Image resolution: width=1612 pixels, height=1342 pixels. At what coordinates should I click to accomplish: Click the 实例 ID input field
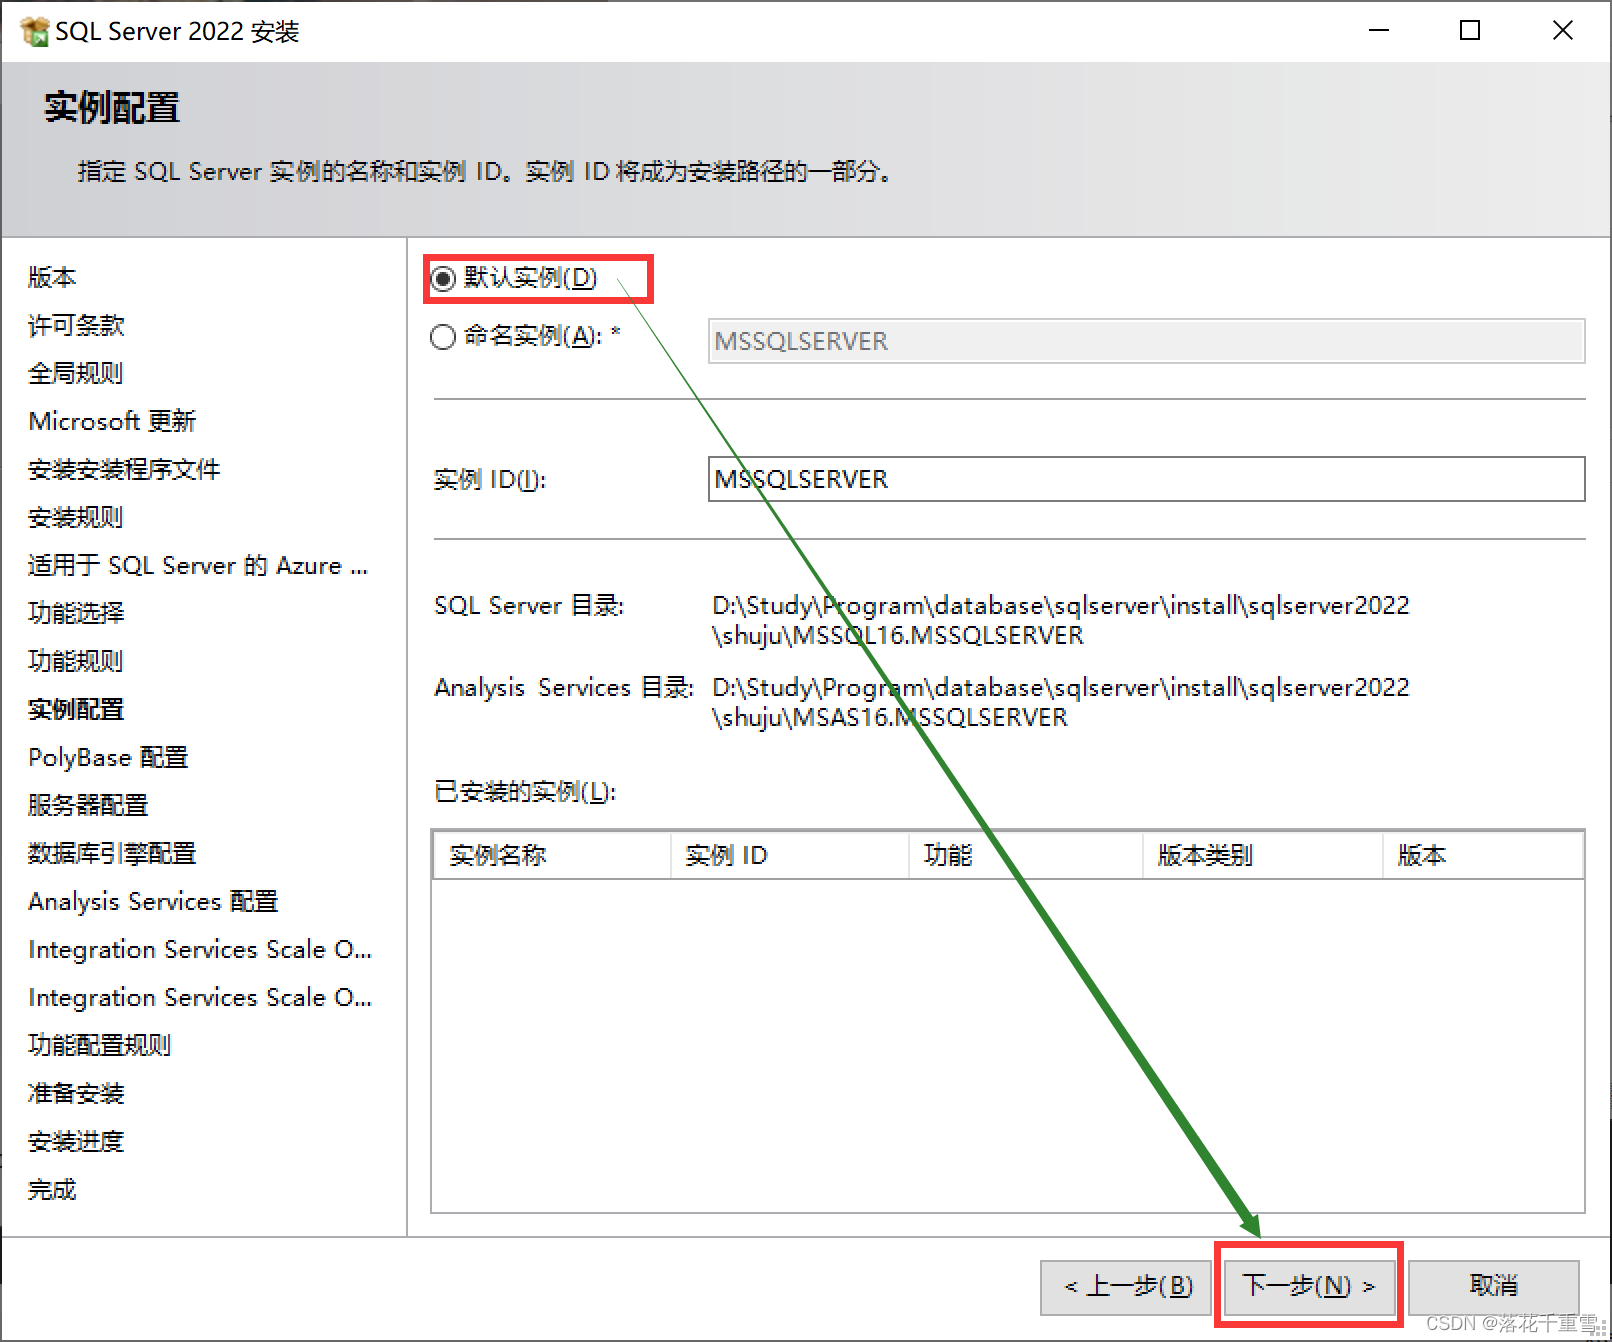pyautogui.click(x=1146, y=479)
